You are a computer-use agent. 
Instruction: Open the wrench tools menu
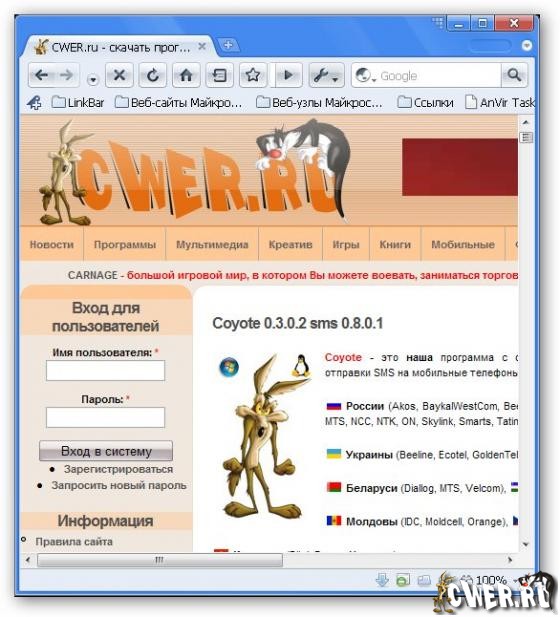327,75
